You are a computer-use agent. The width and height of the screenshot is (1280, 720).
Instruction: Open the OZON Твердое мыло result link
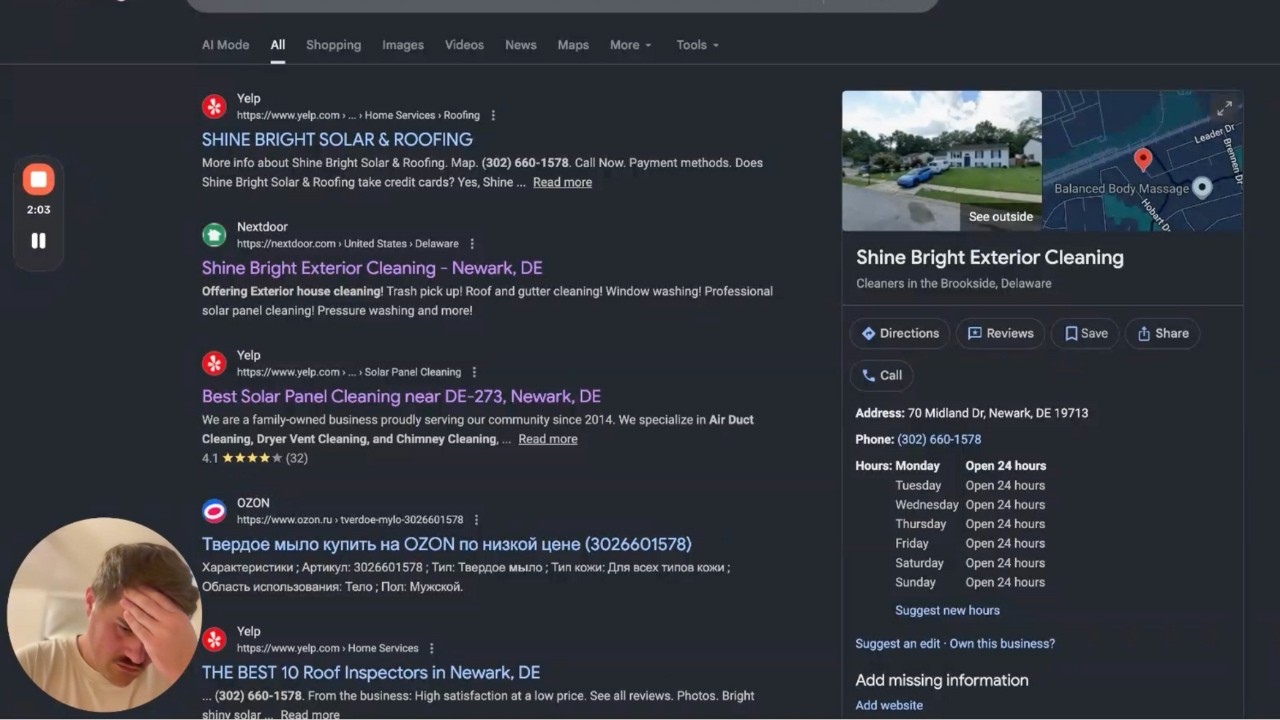pyautogui.click(x=447, y=544)
